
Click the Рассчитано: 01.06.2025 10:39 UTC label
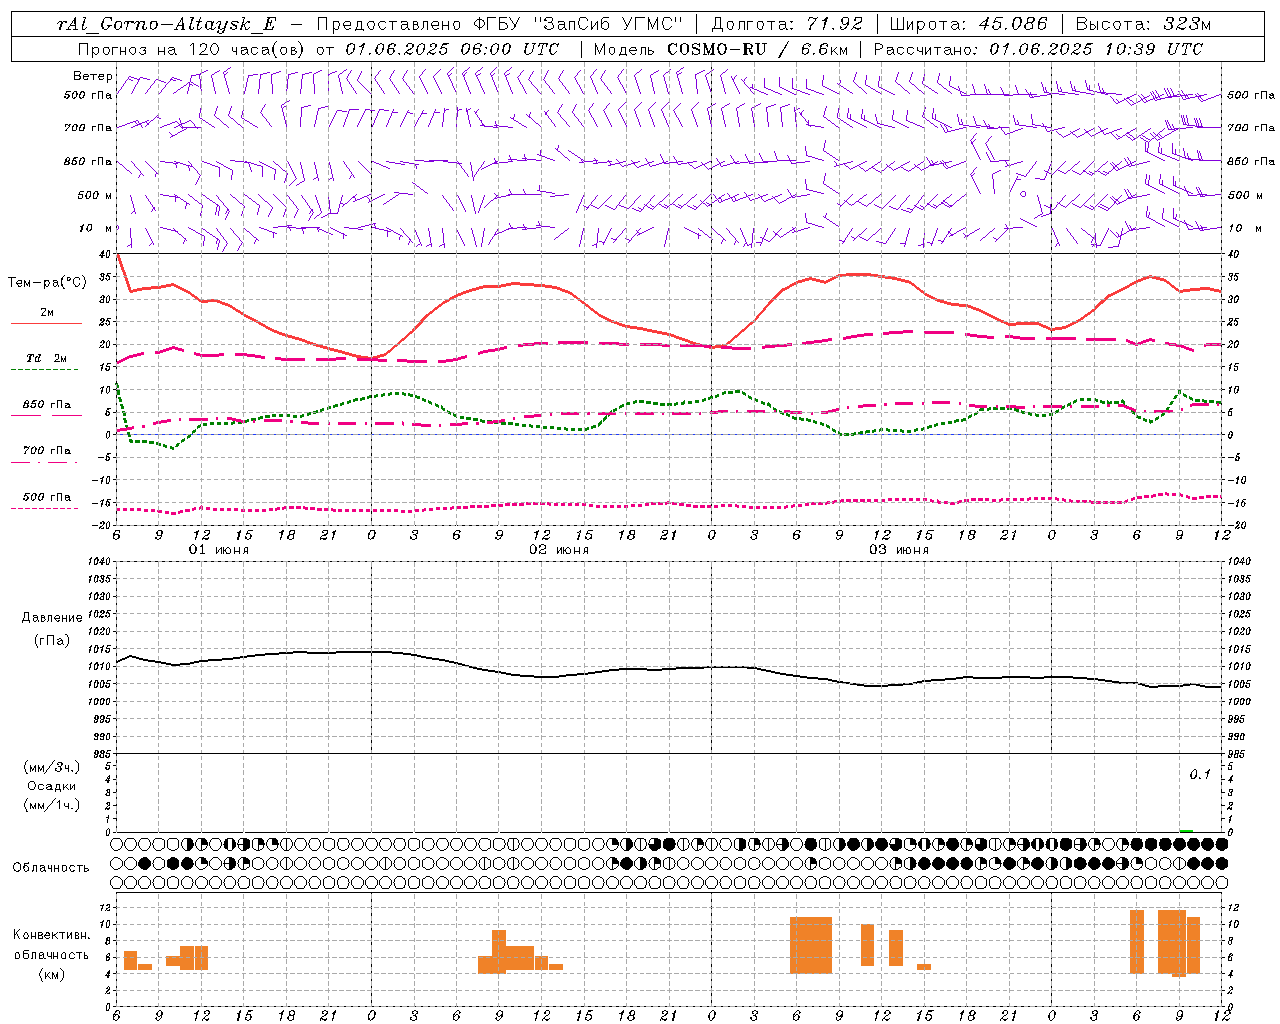pos(1038,49)
